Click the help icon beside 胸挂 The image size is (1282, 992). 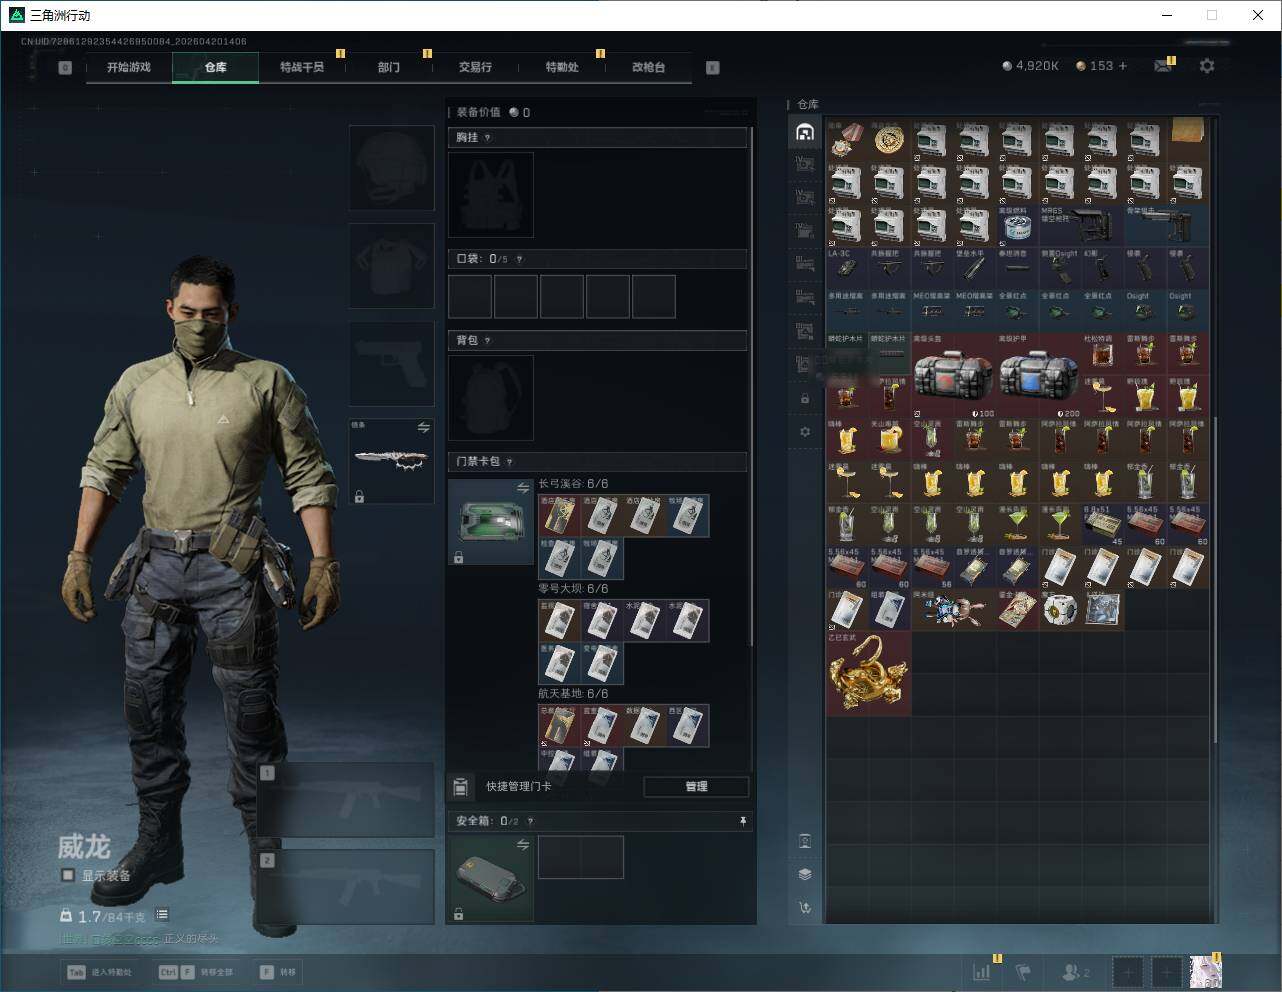tap(487, 138)
